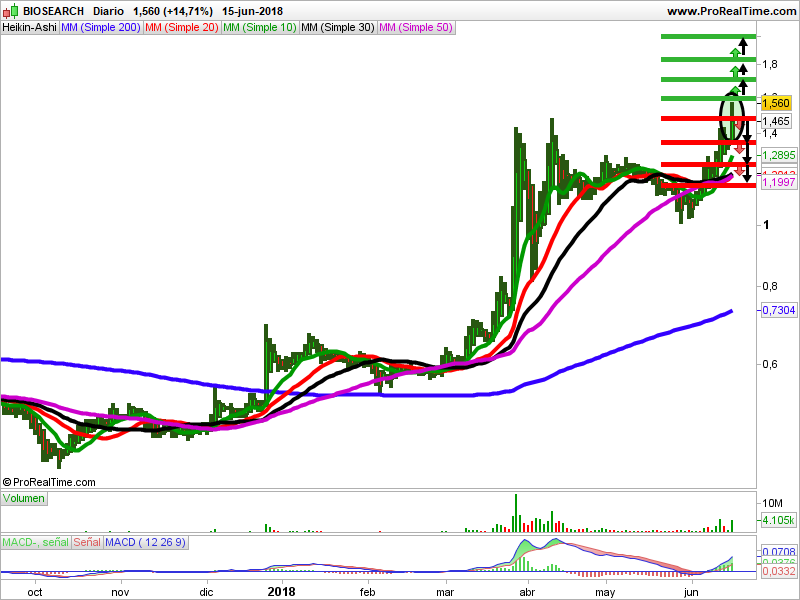This screenshot has height=600, width=800.
Task: Click the black ellipse around the last candle
Action: 732,118
